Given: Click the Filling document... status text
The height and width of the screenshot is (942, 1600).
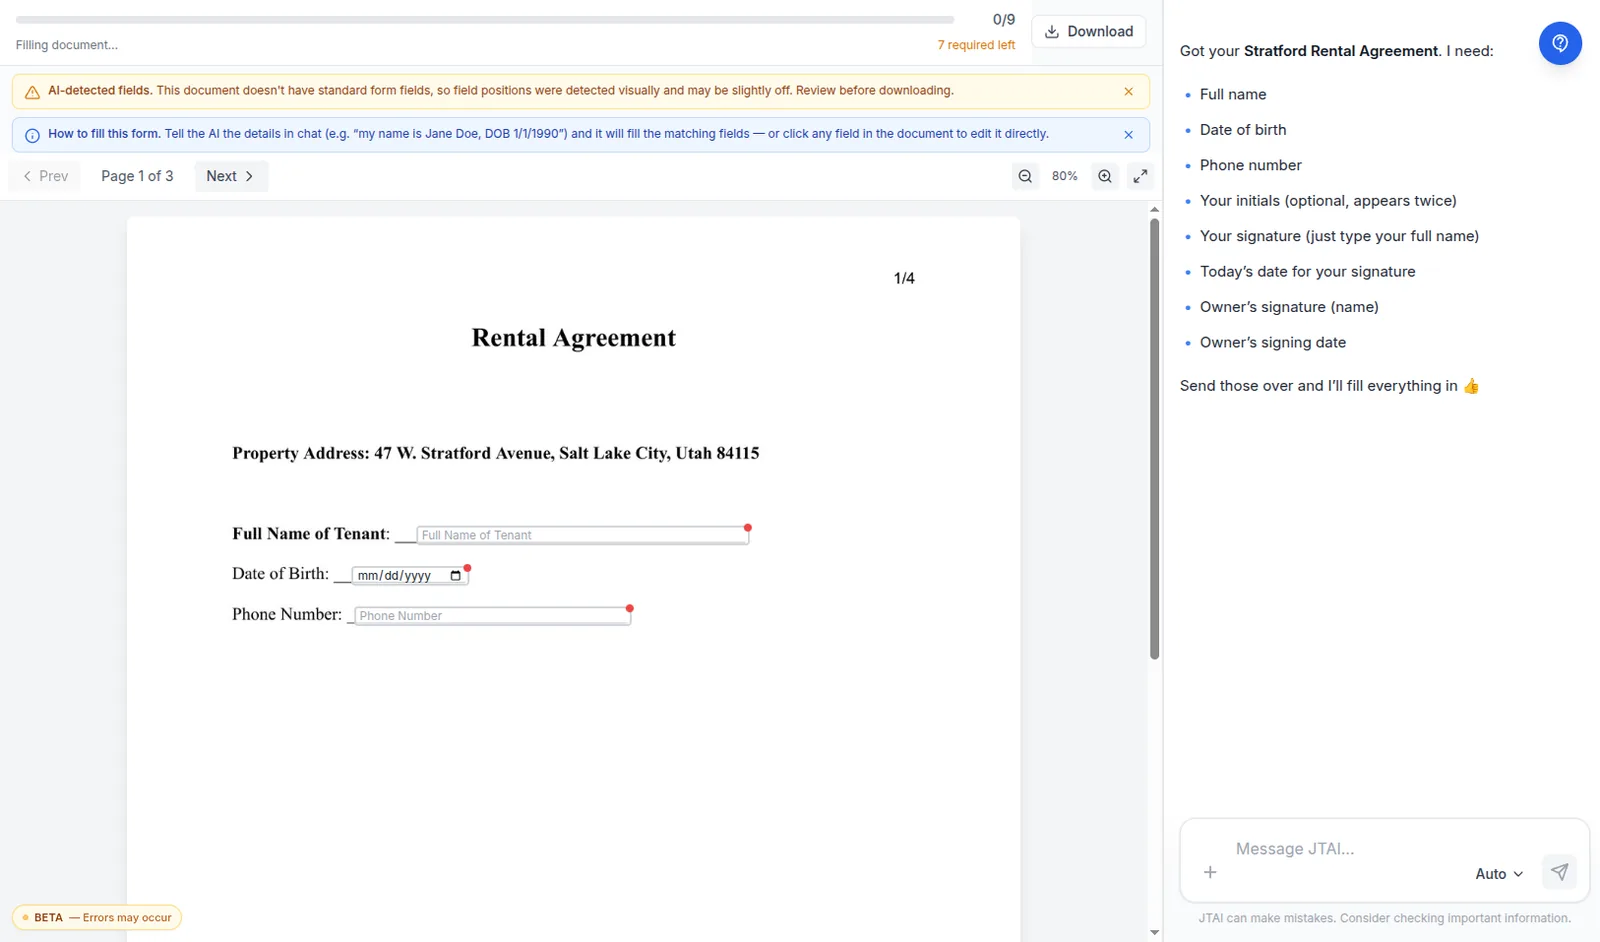Looking at the screenshot, I should tap(67, 45).
